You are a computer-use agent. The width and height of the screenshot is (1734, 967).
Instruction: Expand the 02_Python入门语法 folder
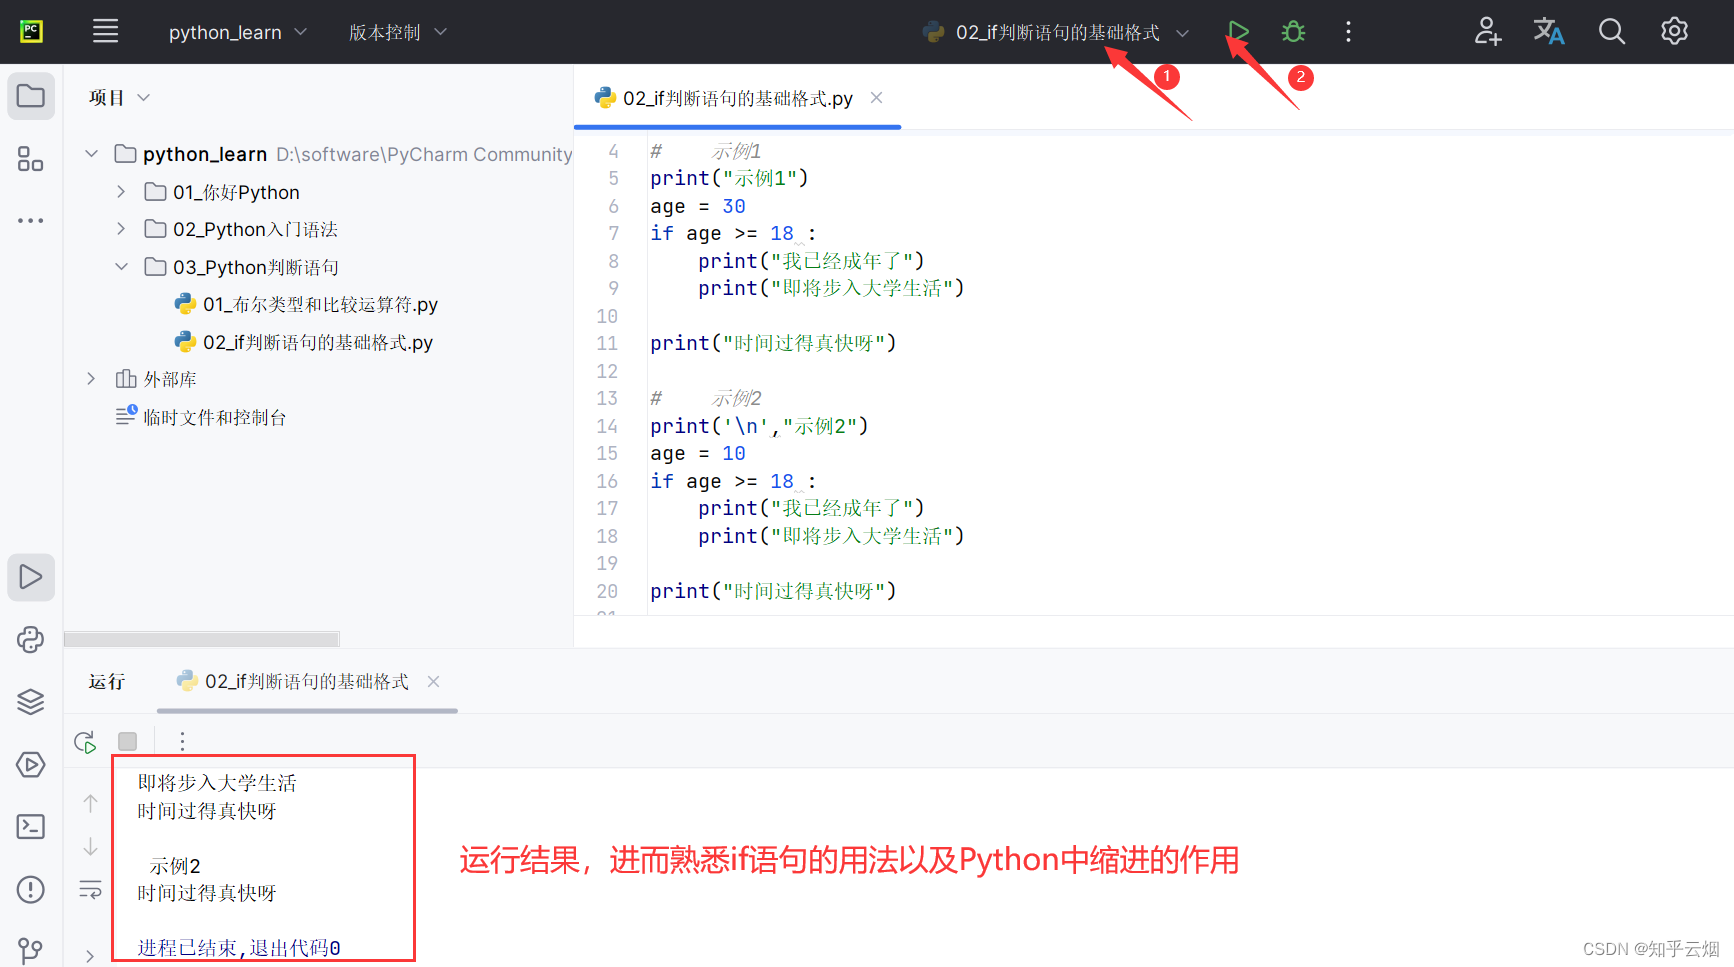(x=121, y=229)
